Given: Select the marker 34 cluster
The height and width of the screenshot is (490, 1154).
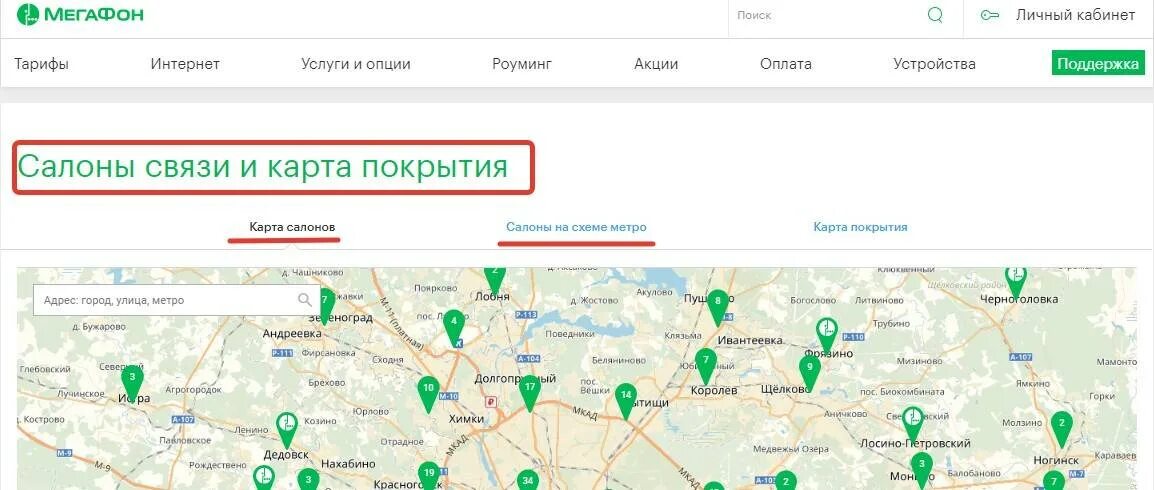Looking at the screenshot, I should point(527,479).
